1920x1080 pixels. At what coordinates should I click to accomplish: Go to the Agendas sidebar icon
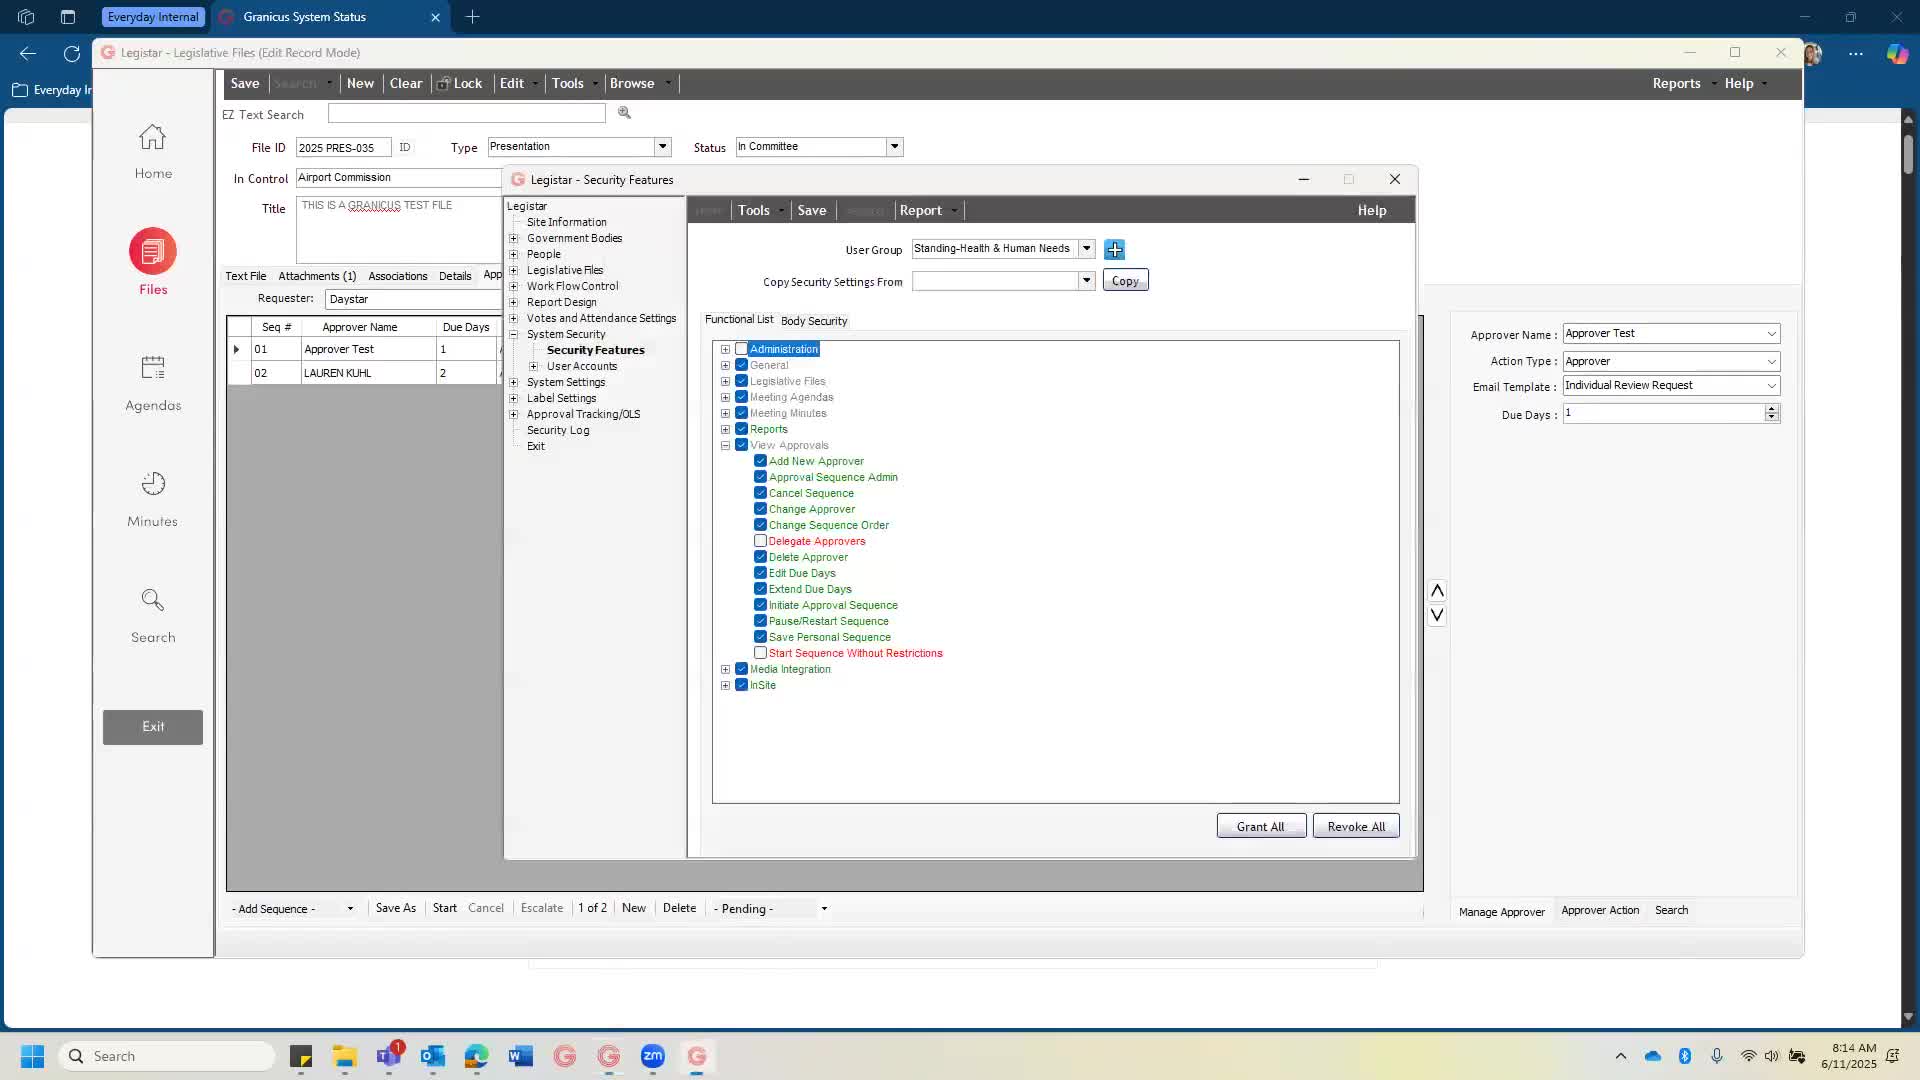coord(153,369)
